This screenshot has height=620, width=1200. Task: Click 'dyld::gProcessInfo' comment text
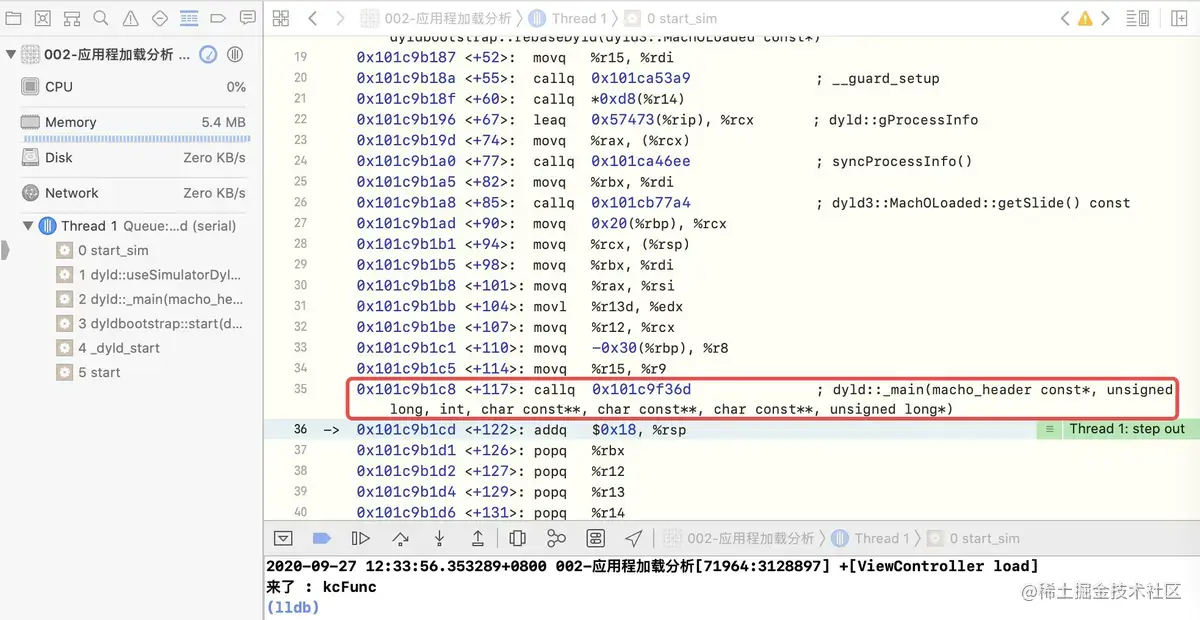tap(904, 119)
